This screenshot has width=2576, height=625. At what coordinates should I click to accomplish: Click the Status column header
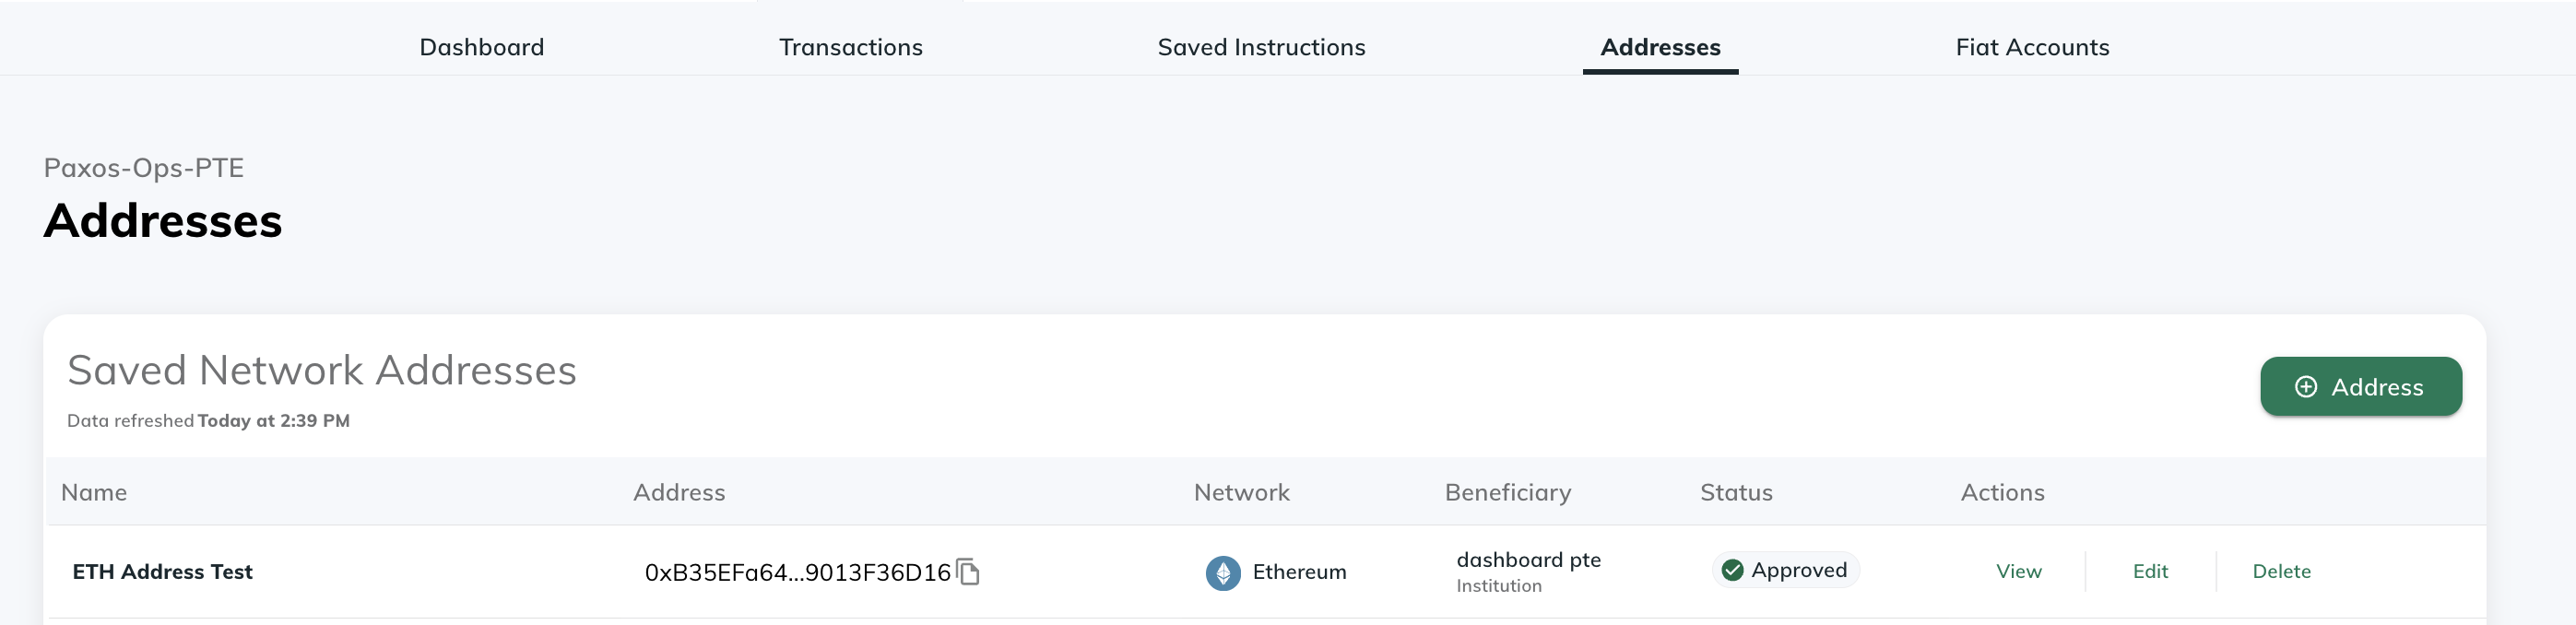click(x=1736, y=492)
